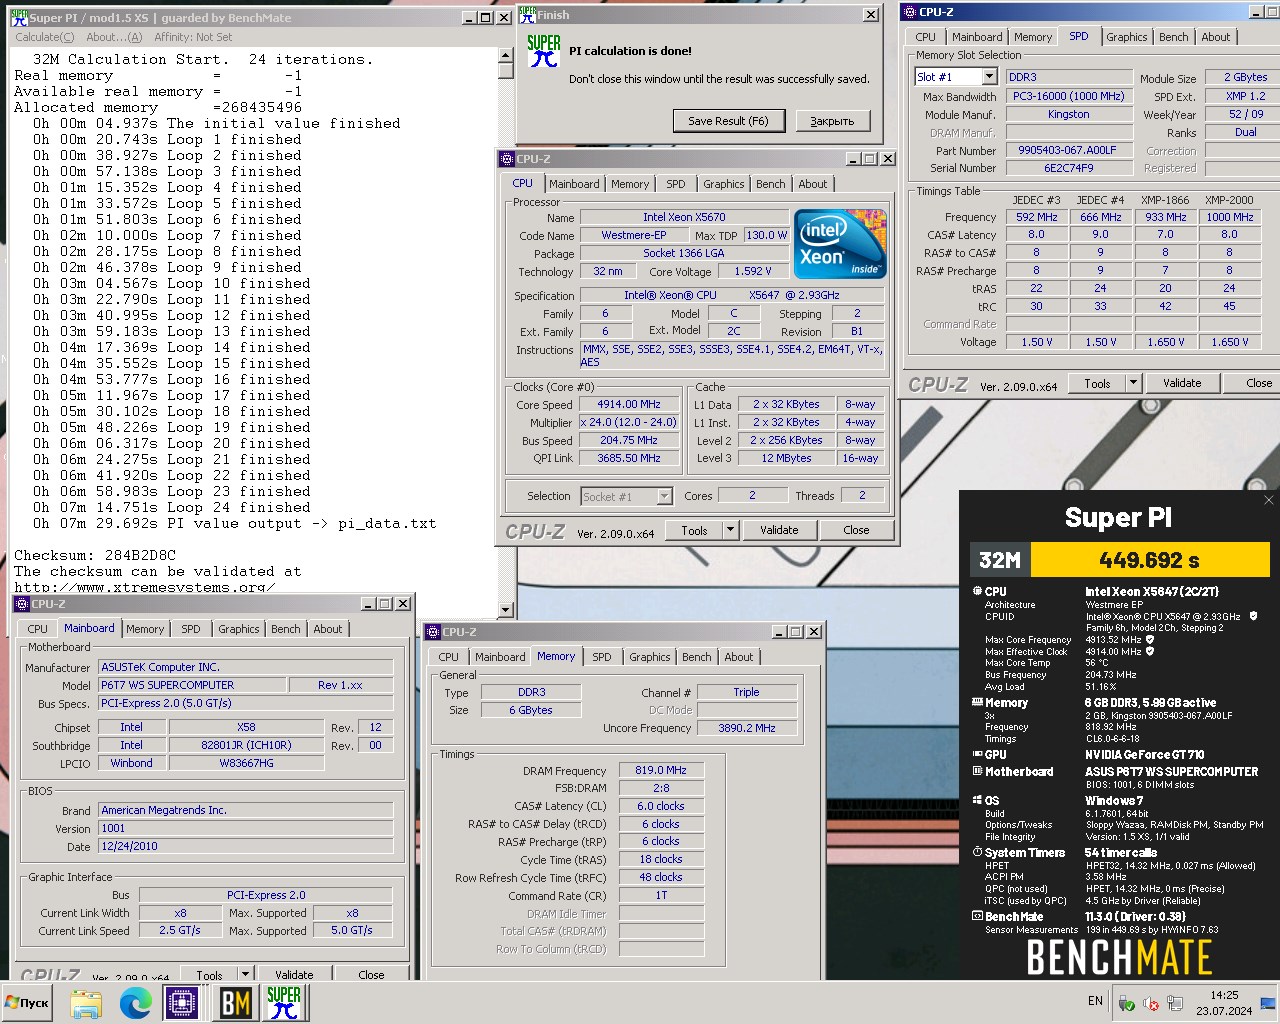The height and width of the screenshot is (1024, 1280).
Task: Click Validate in Mainboard CPU-Z window
Action: pyautogui.click(x=294, y=974)
